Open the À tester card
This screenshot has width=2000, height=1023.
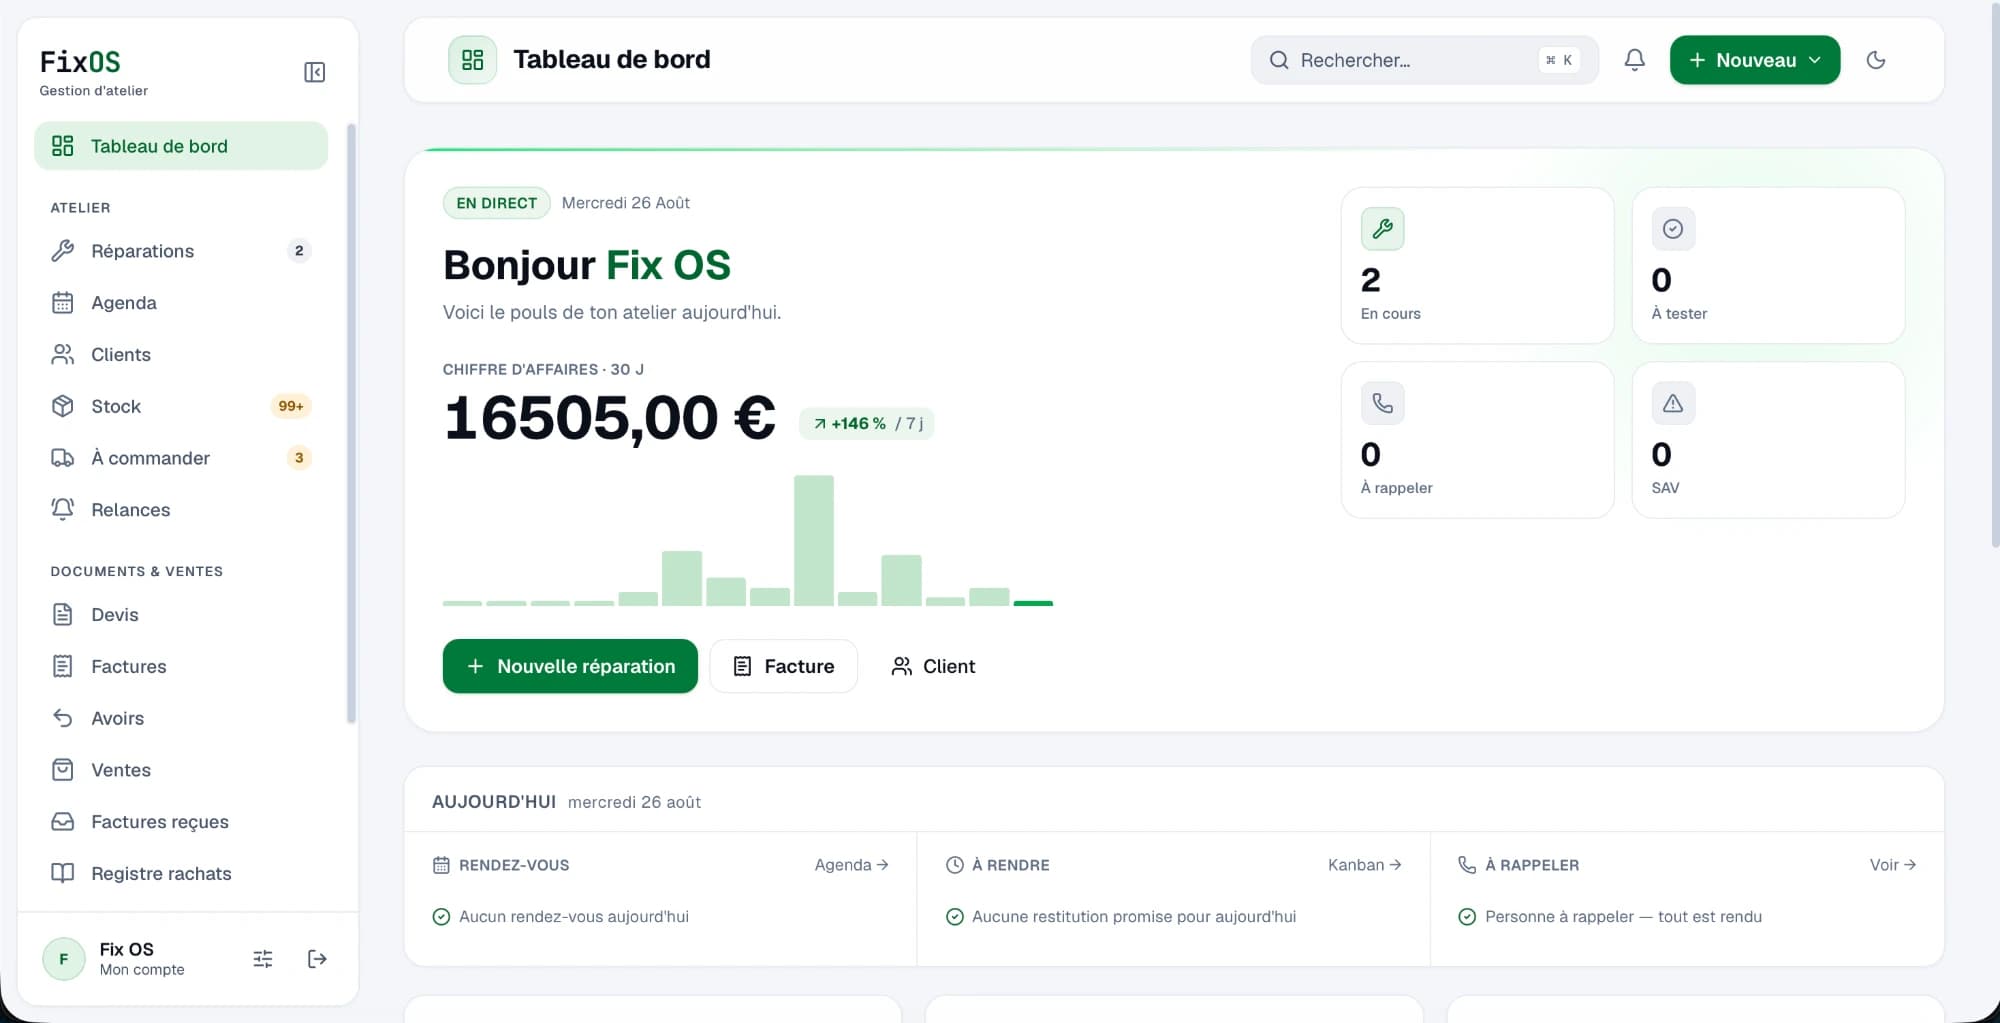pyautogui.click(x=1768, y=266)
